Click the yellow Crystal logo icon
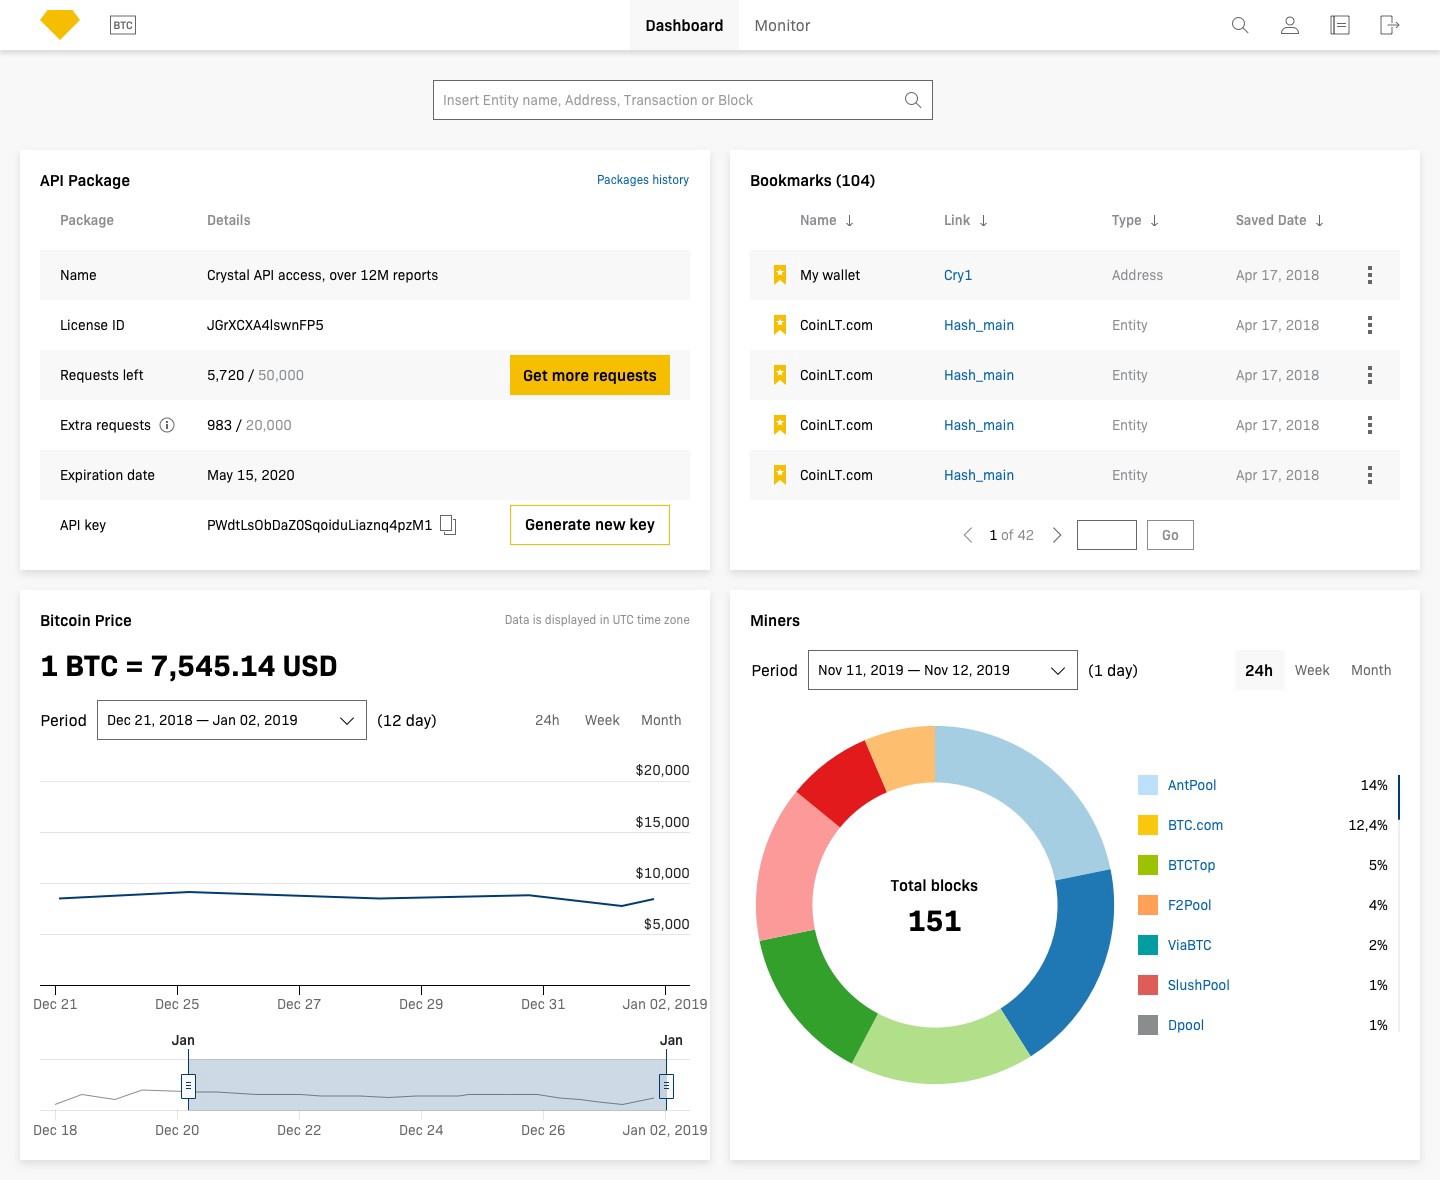 [60, 24]
